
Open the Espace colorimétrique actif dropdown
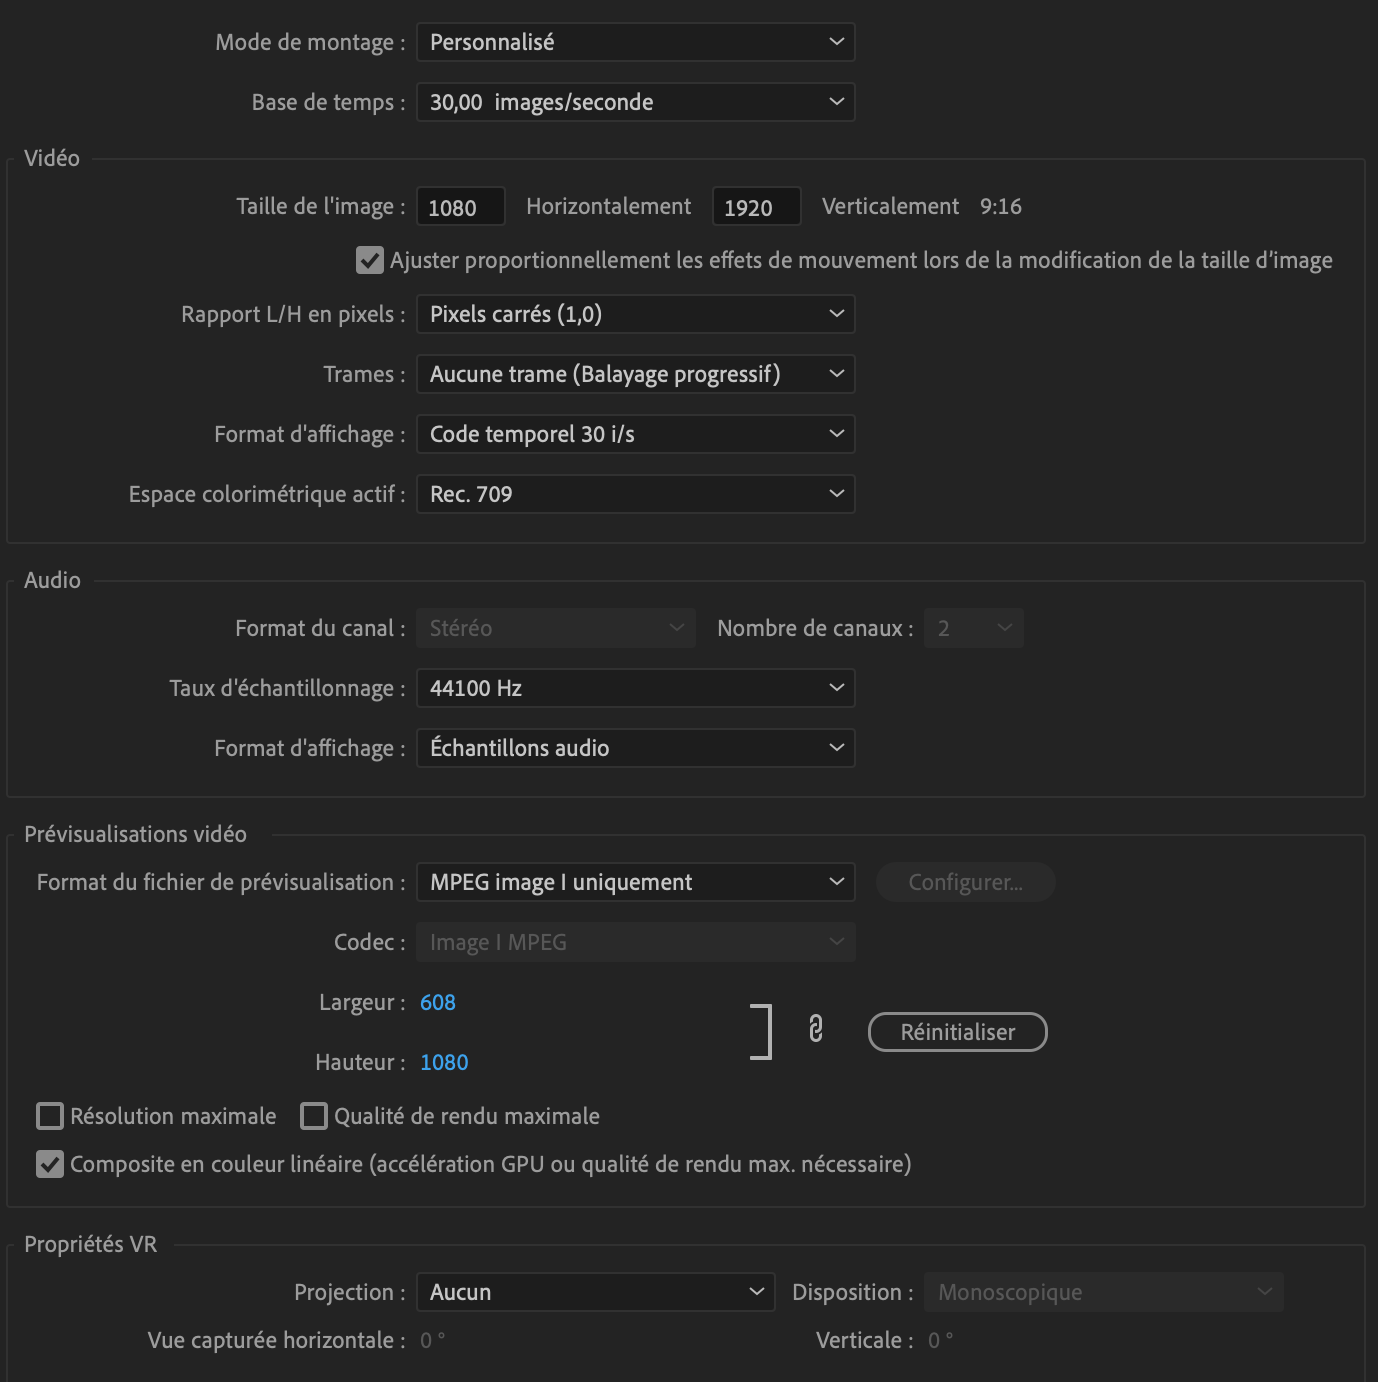point(635,494)
